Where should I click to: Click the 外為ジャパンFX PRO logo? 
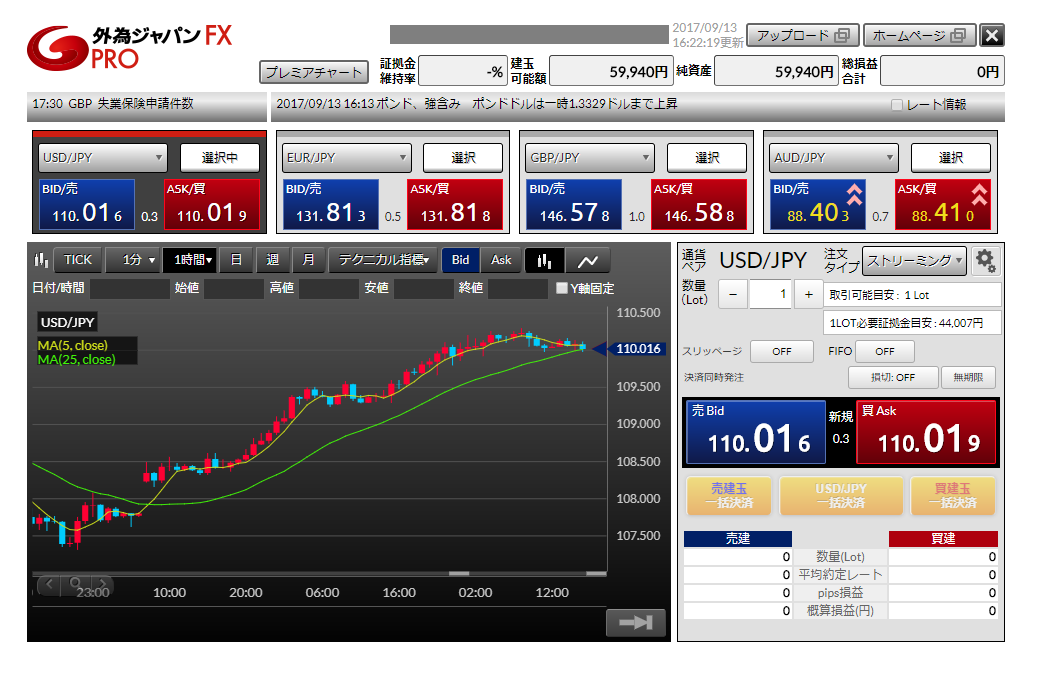point(129,47)
